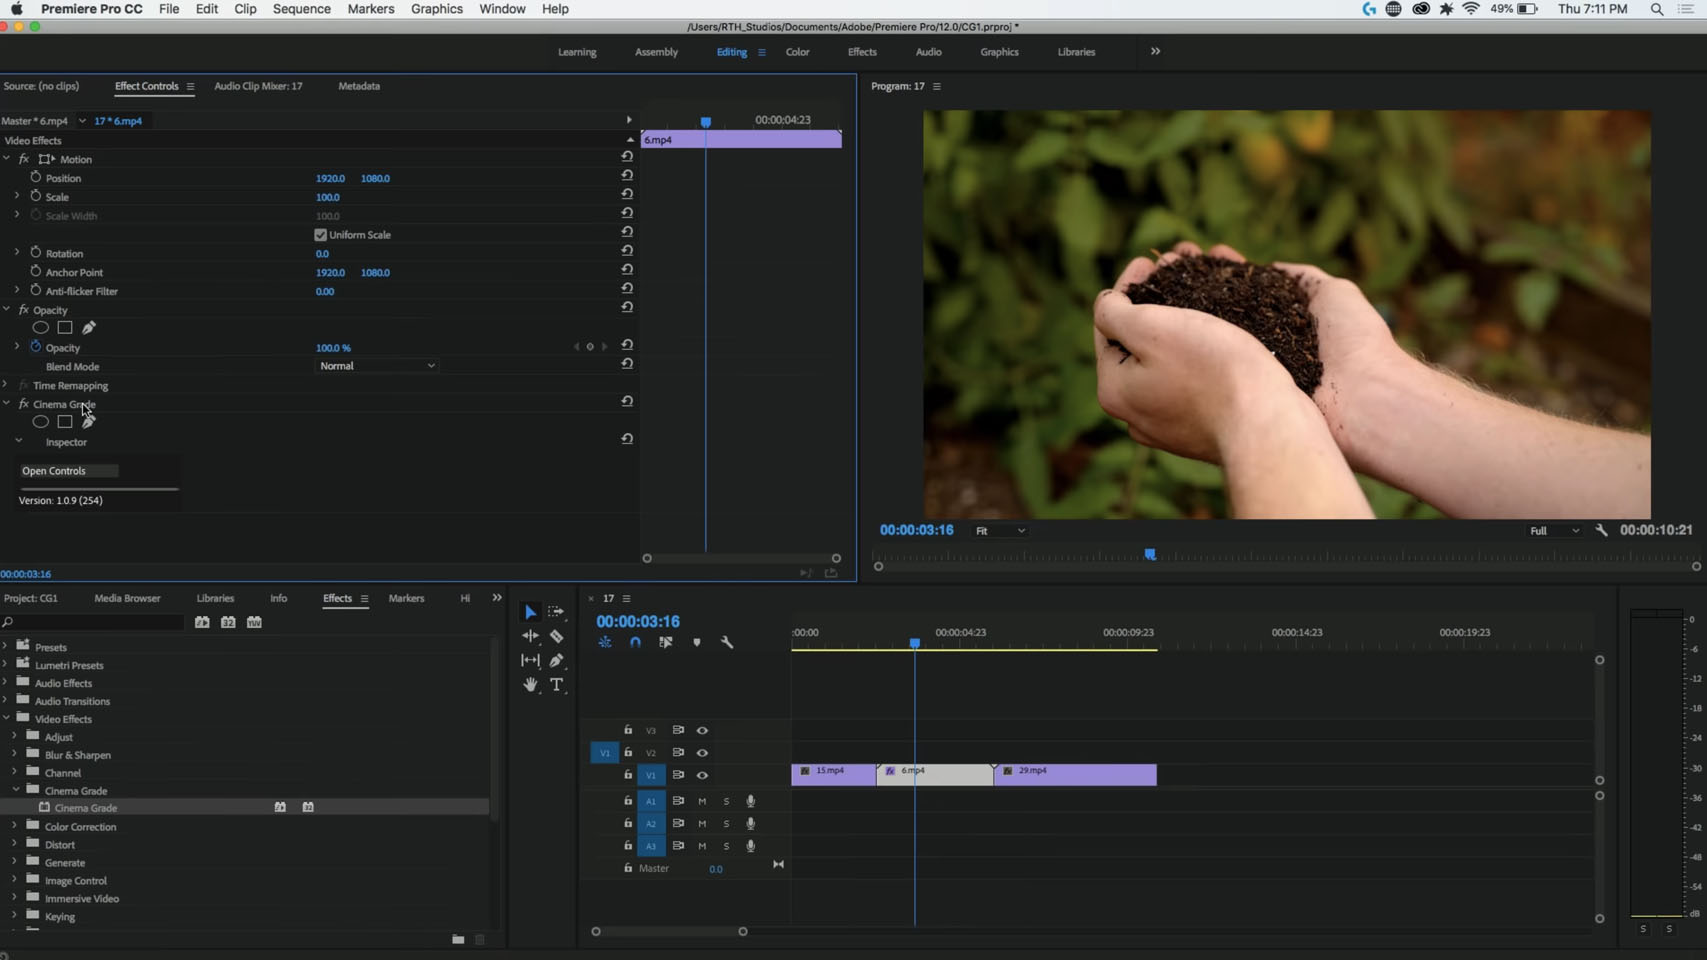Screen dimensions: 1707x960
Task: Select the Hand tool
Action: [530, 685]
